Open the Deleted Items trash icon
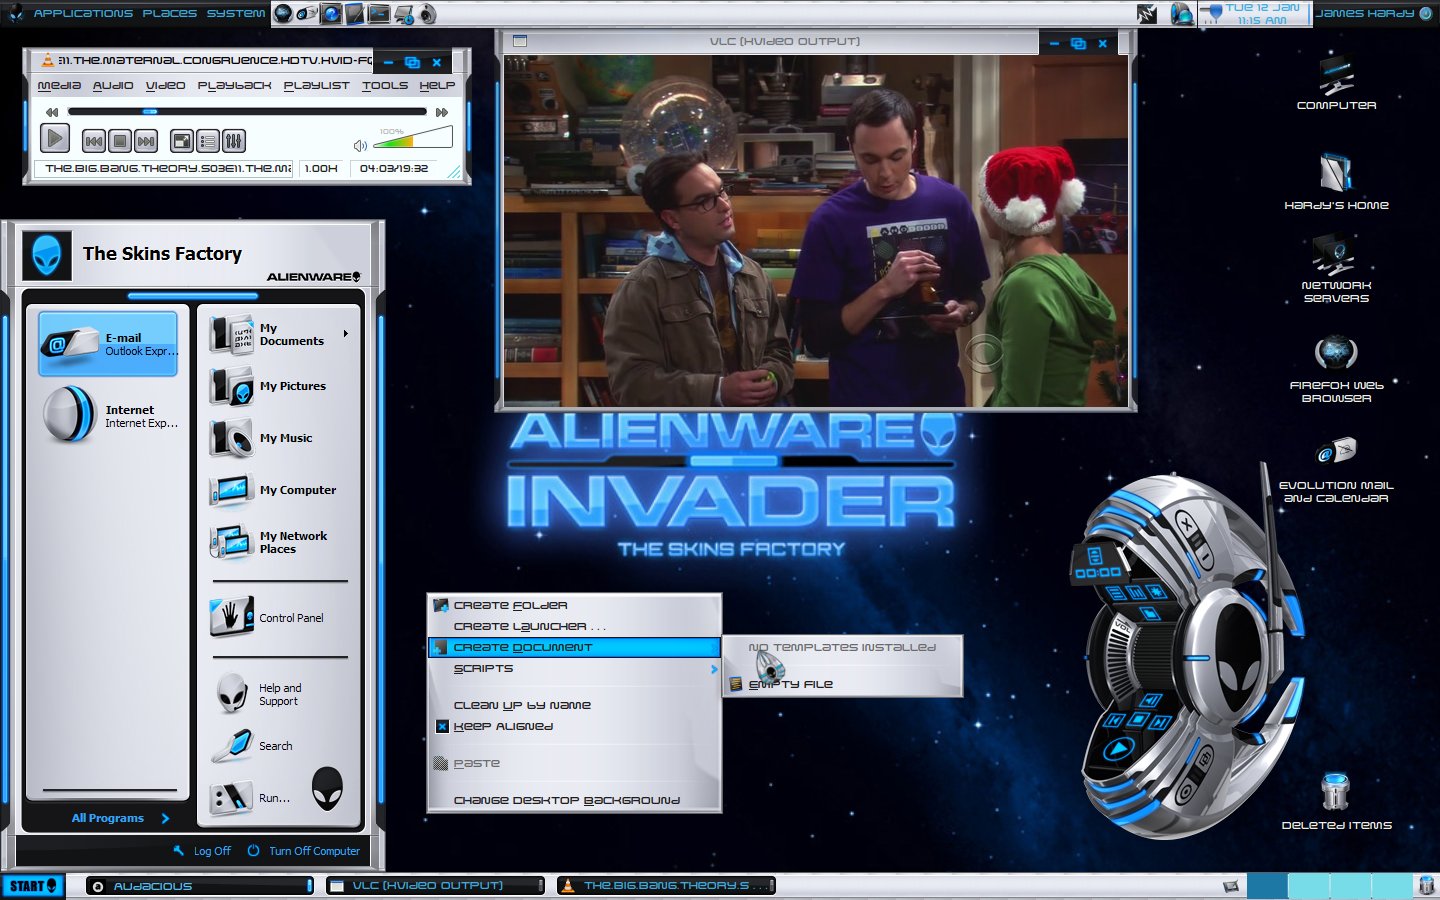Viewport: 1440px width, 900px height. click(x=1336, y=802)
